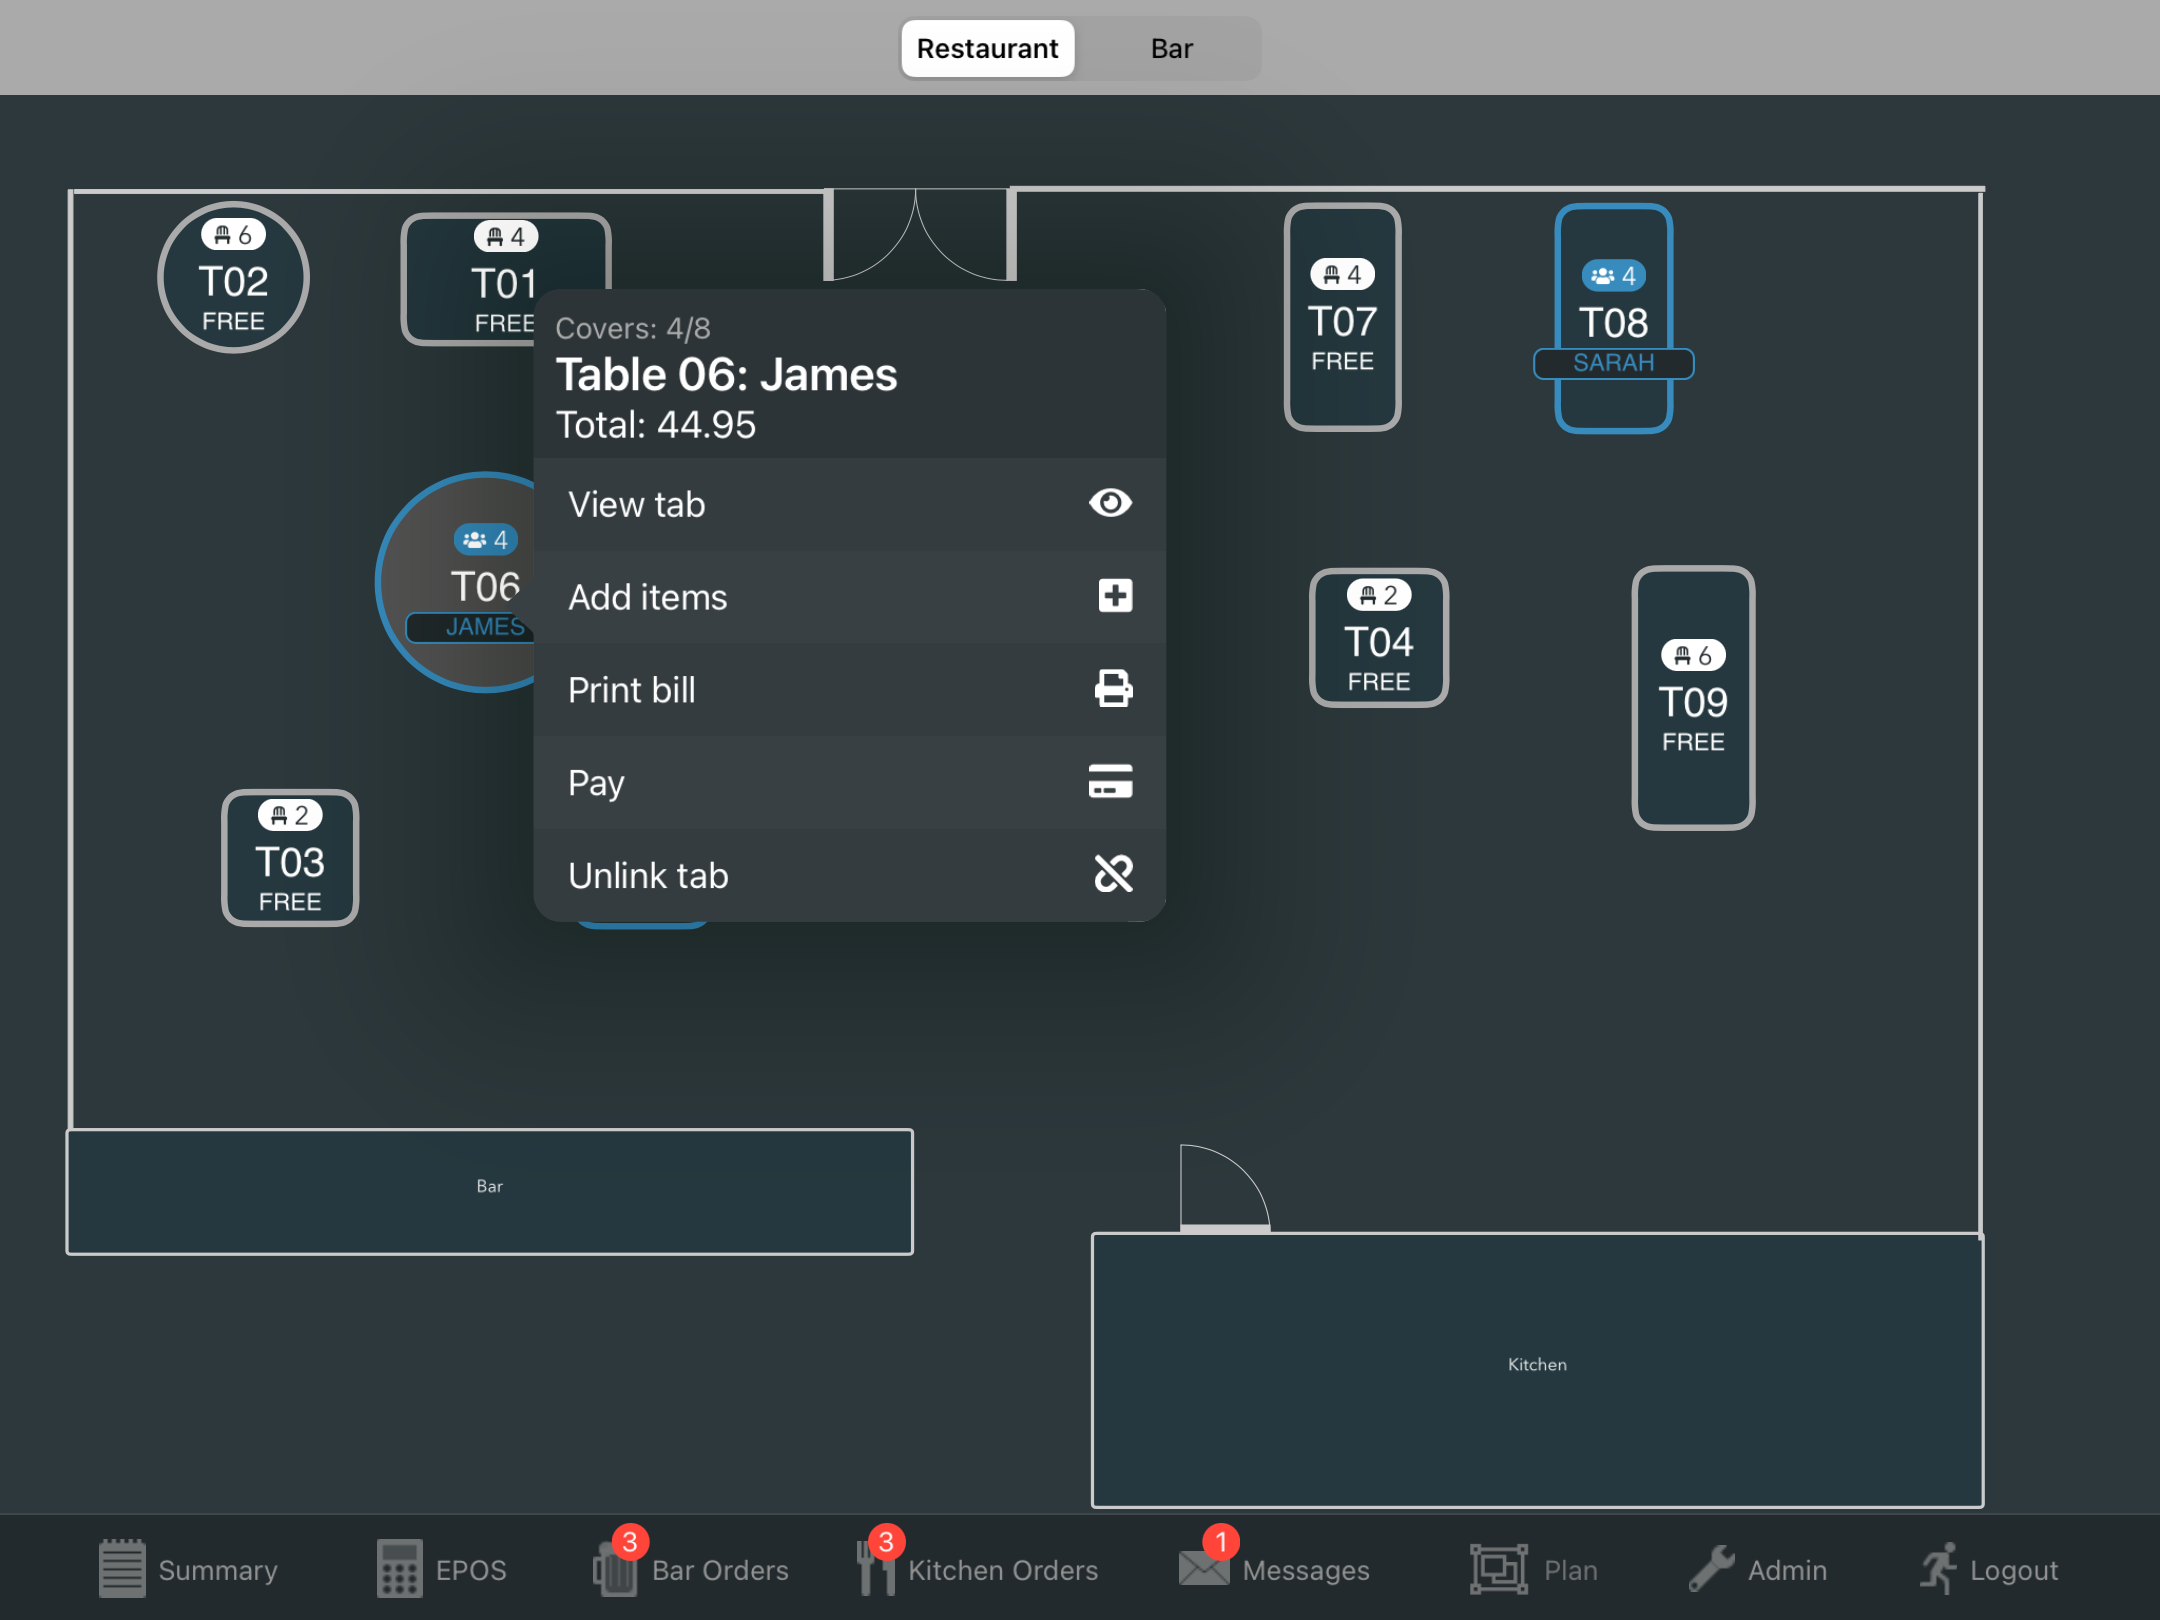Click the eye icon next to View tab
Viewport: 2160px width, 1620px height.
[1110, 503]
